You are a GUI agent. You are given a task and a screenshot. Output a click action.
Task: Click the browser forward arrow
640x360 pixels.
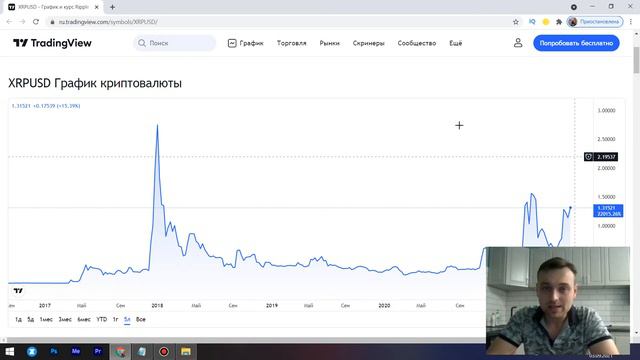tap(22, 22)
